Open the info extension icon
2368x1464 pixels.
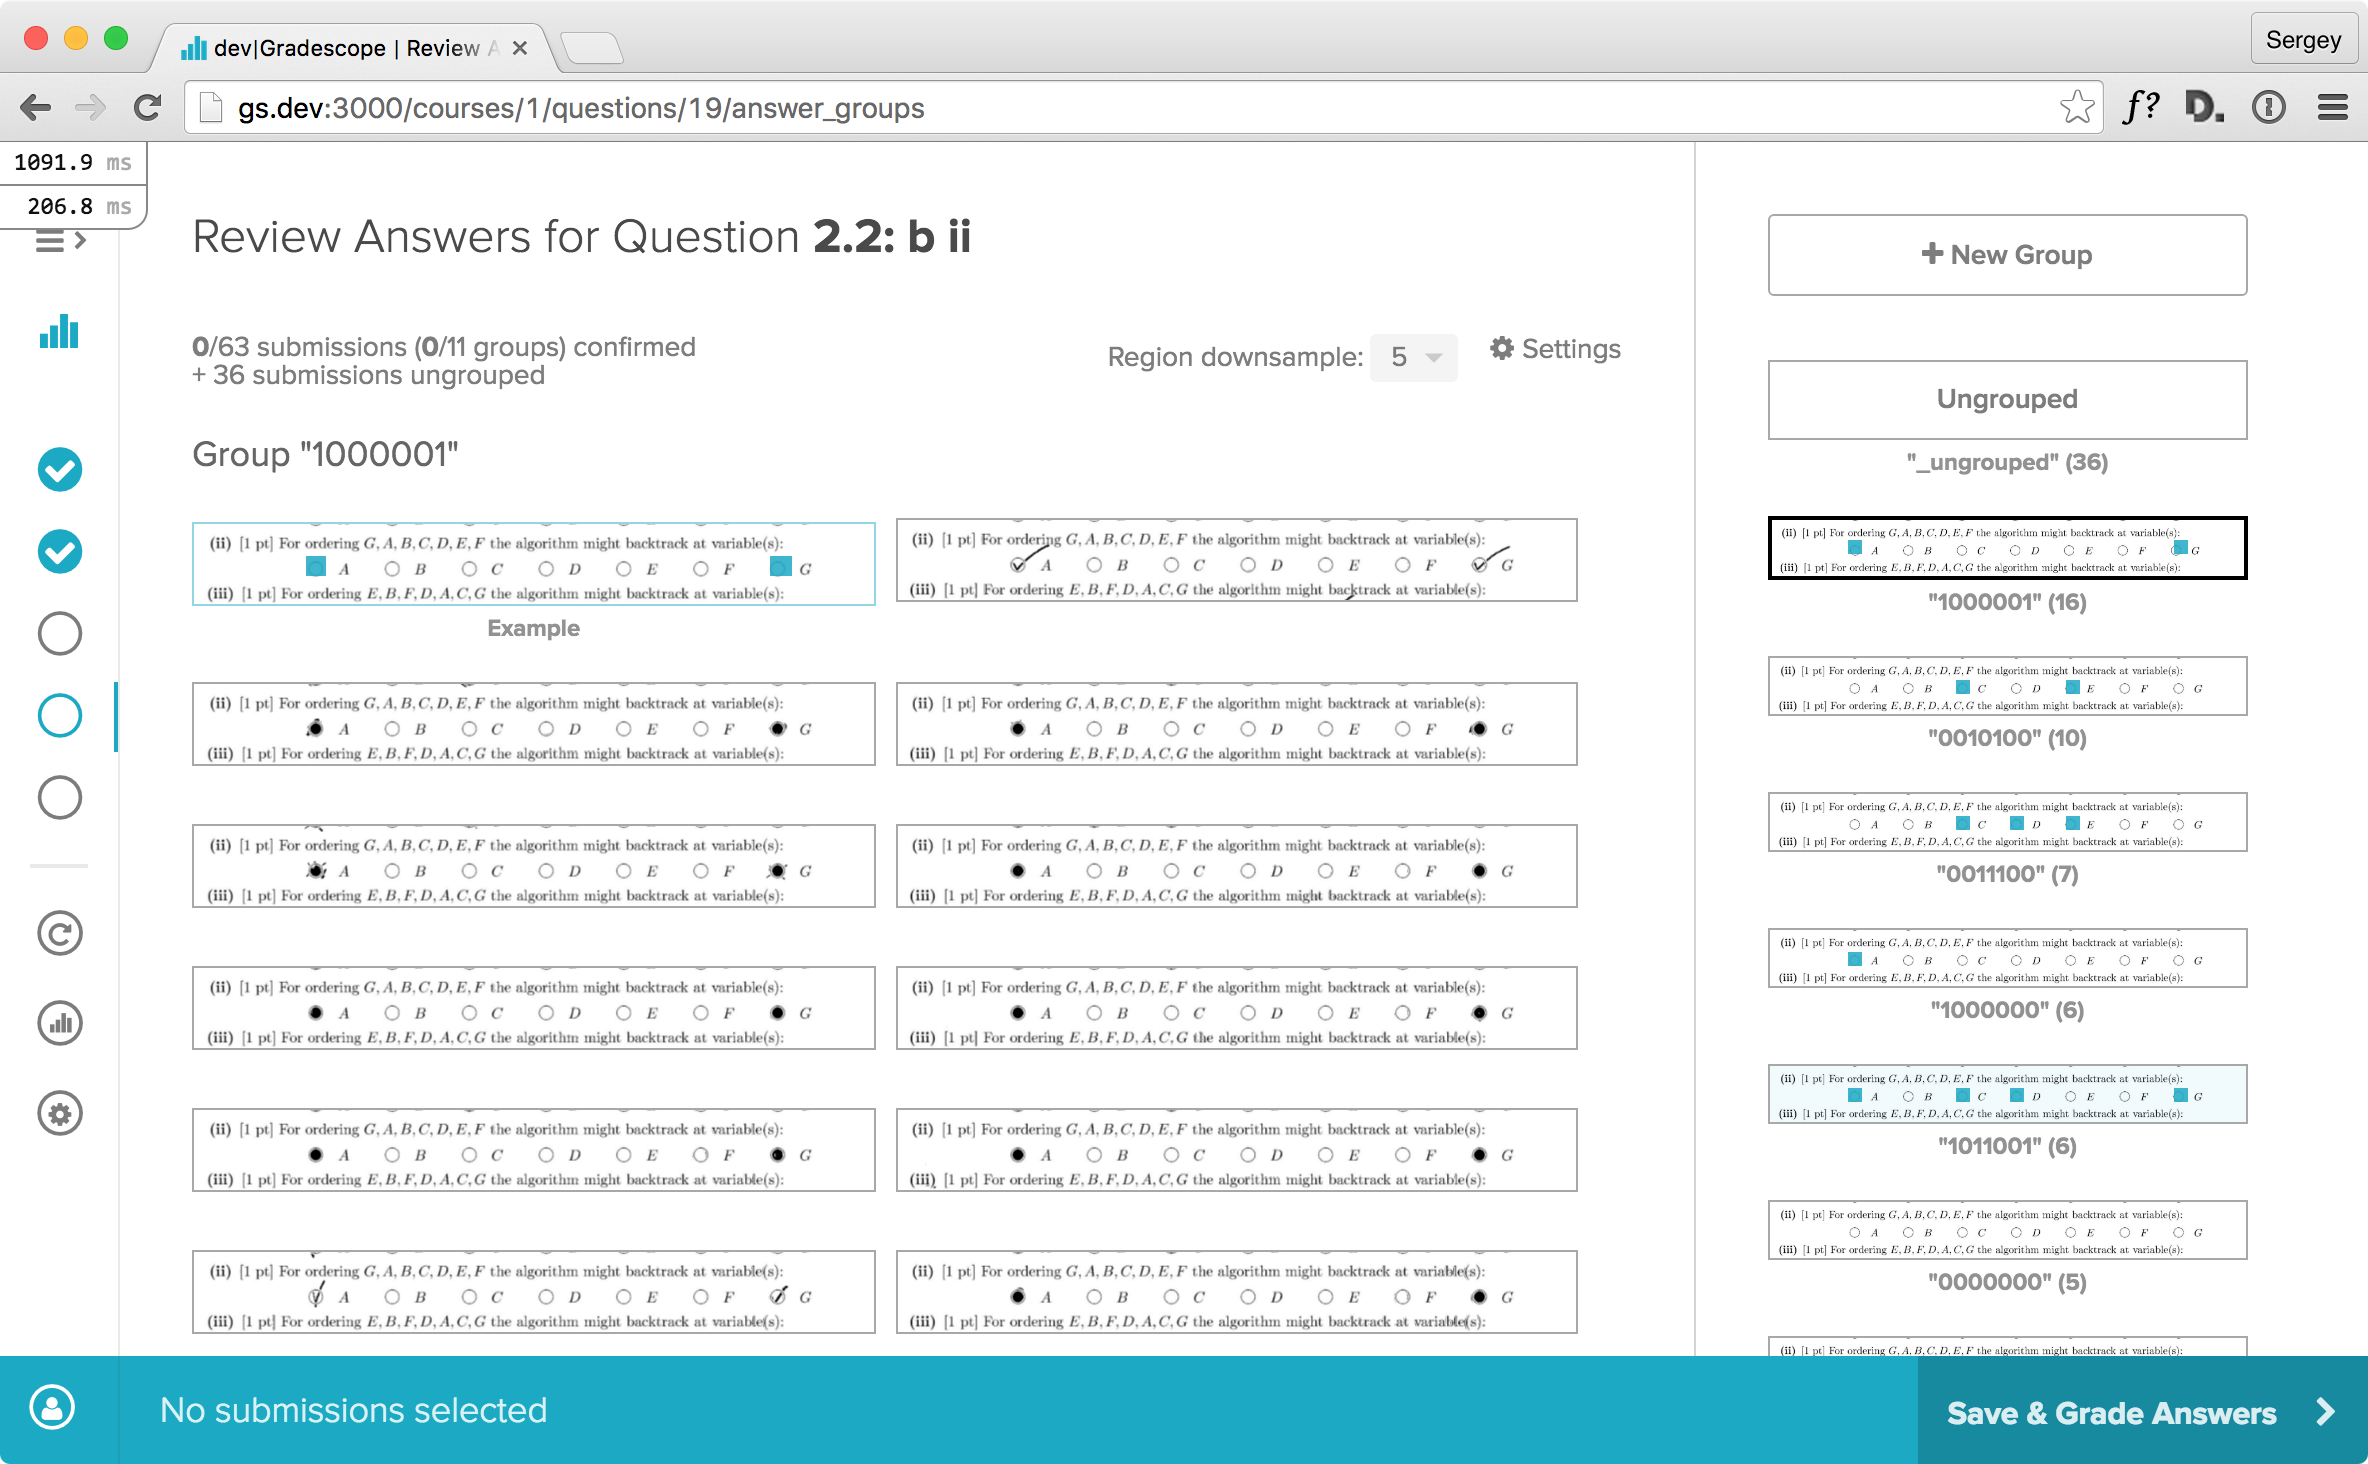[x=2269, y=107]
